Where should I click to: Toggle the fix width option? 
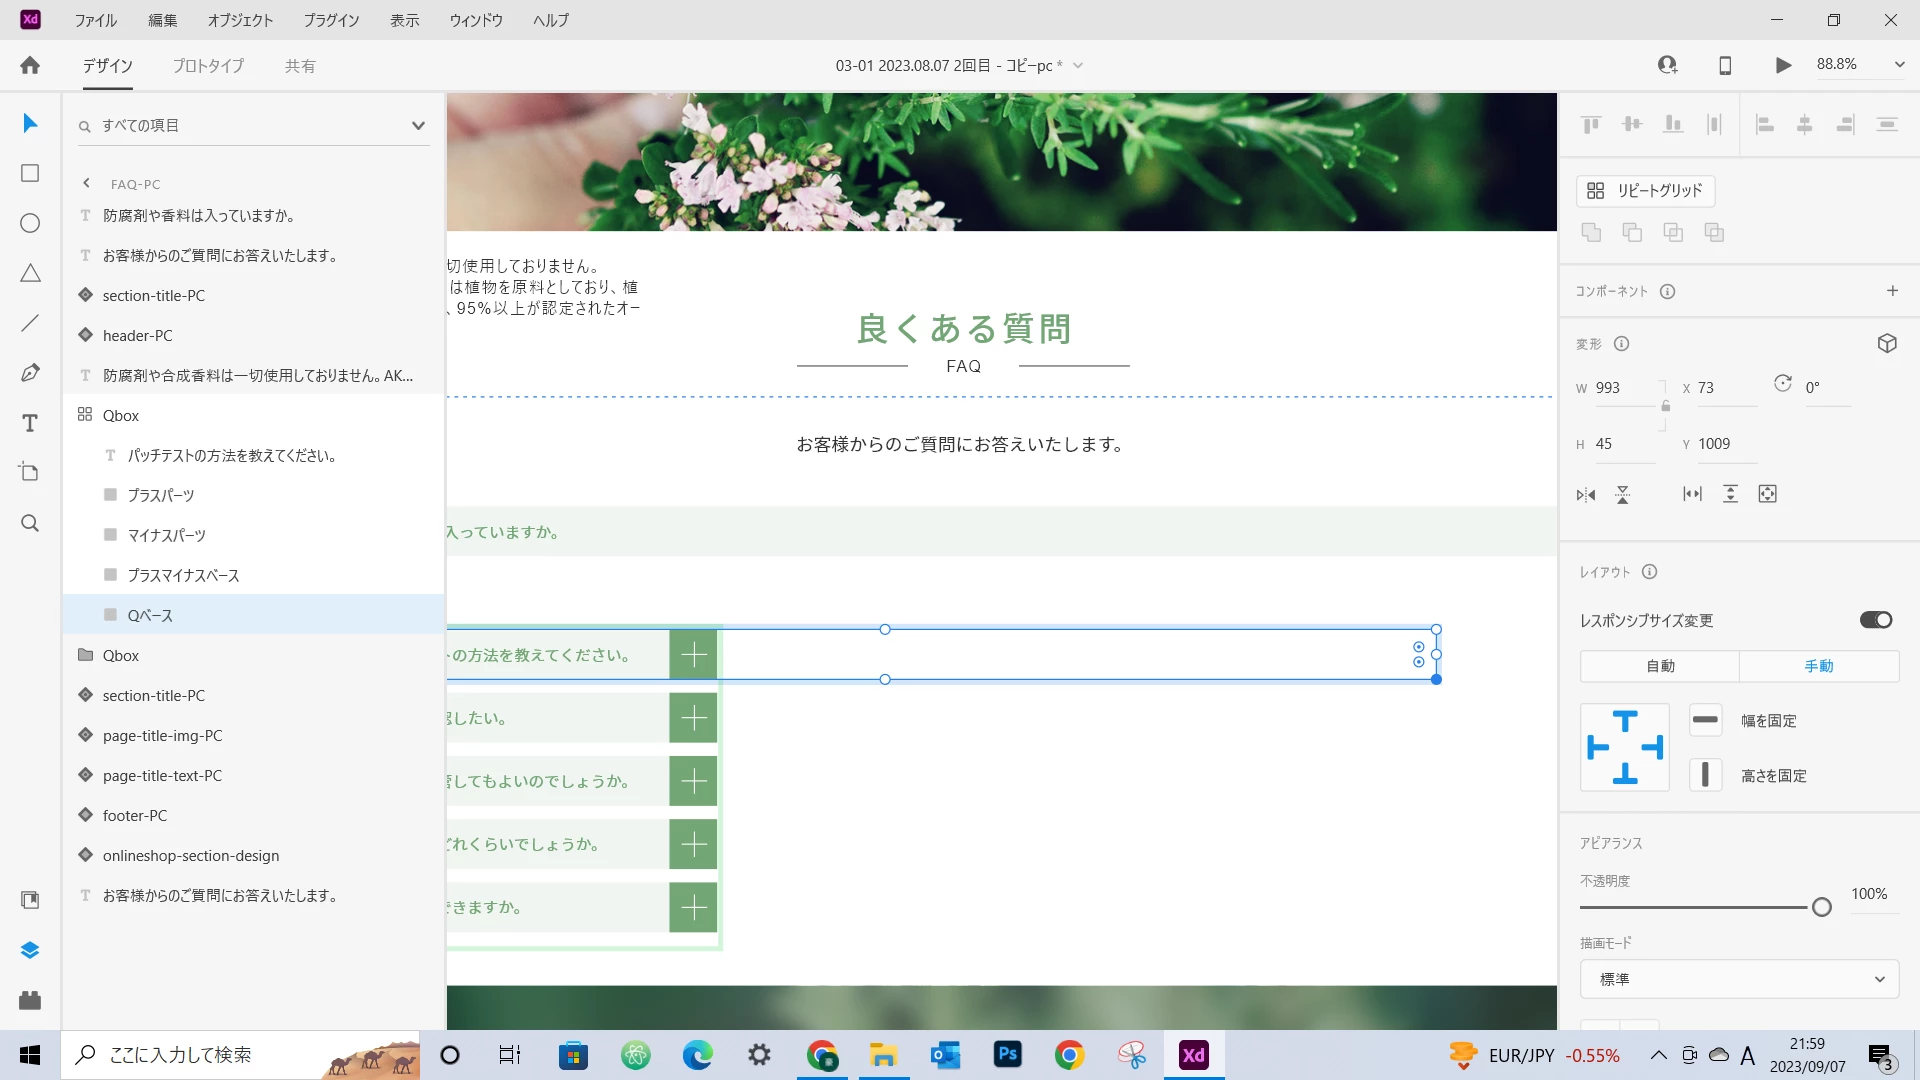coord(1705,720)
